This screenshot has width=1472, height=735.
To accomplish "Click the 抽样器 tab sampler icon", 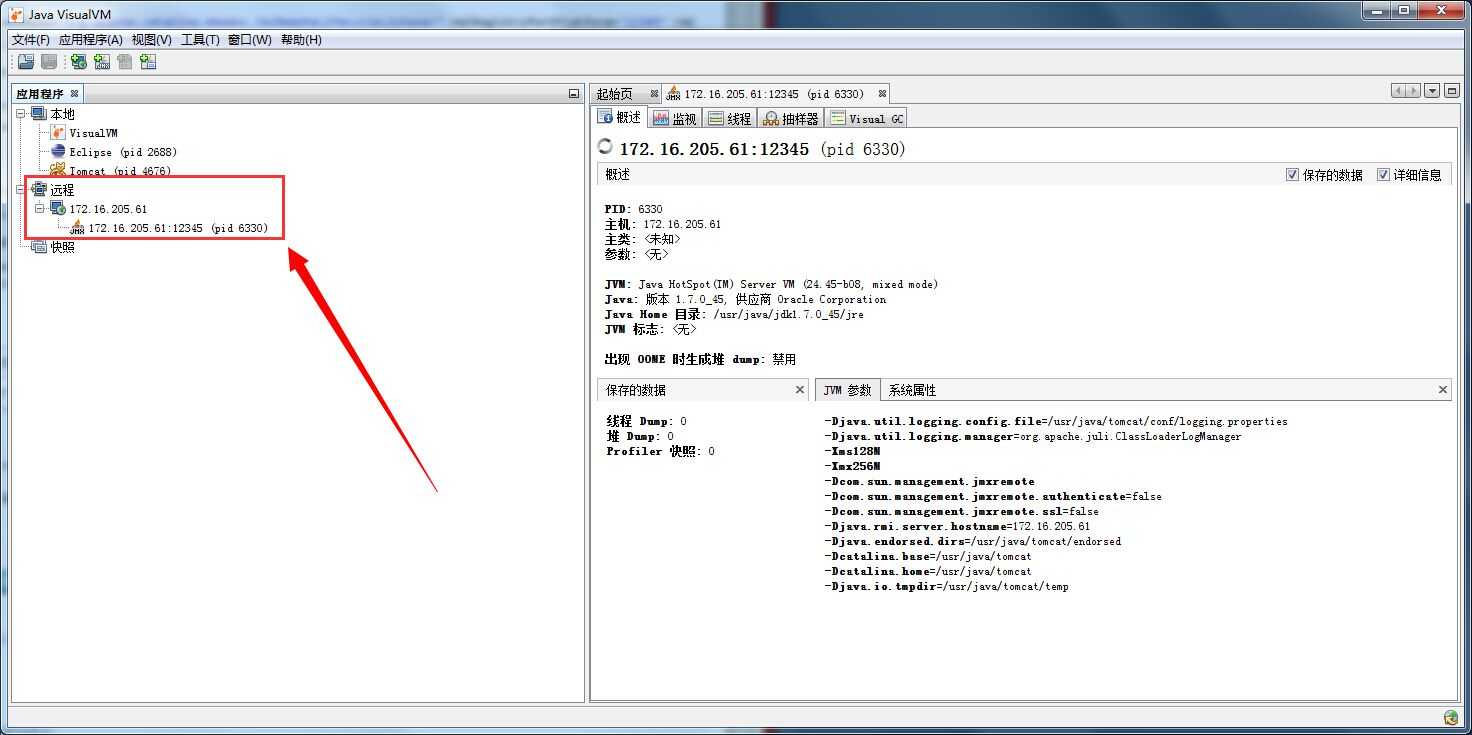I will (770, 118).
